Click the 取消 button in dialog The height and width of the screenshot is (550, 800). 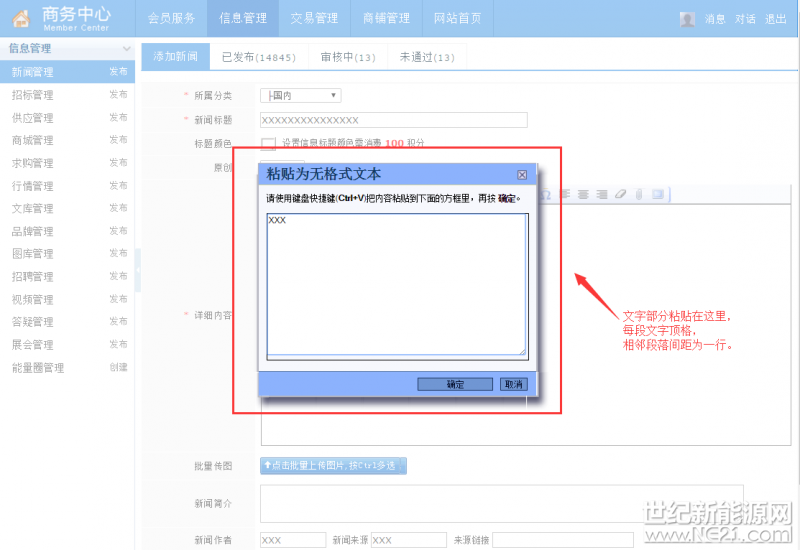pos(514,384)
